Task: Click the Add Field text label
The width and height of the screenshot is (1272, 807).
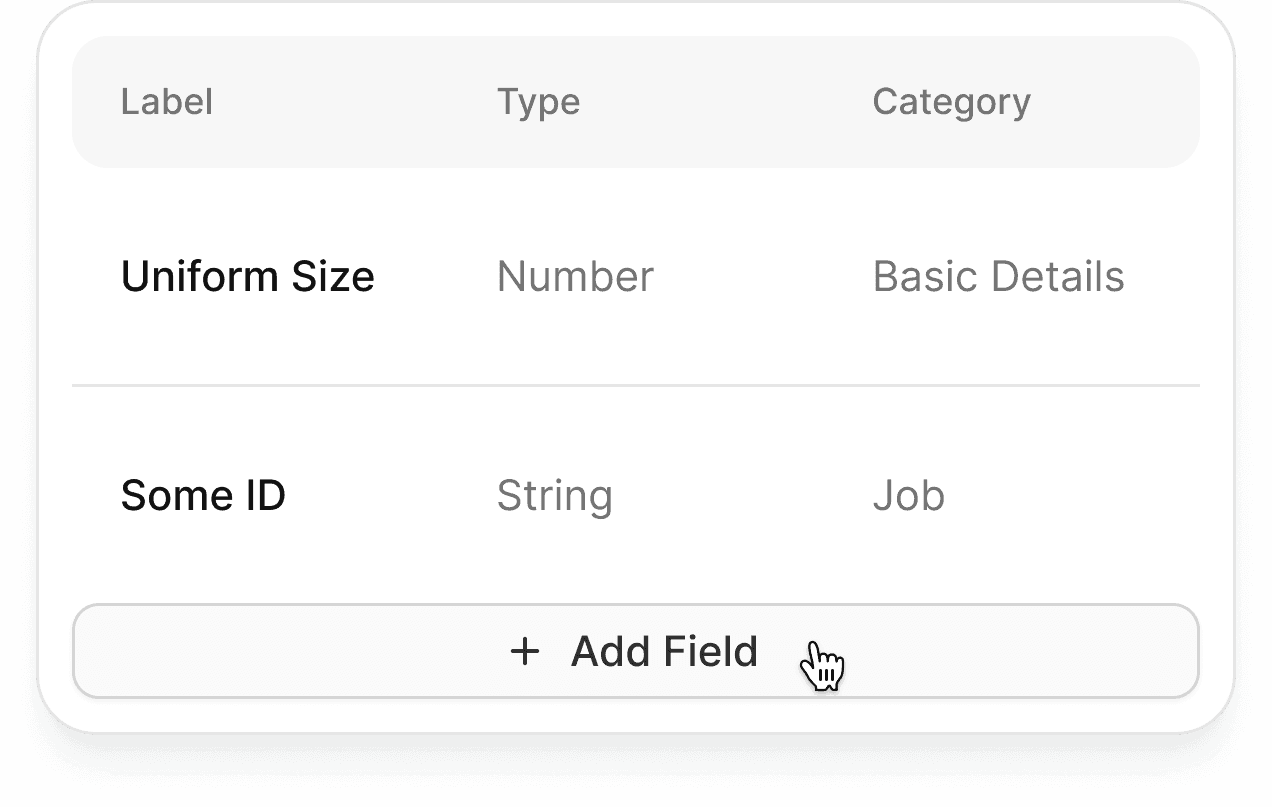Action: tap(664, 652)
